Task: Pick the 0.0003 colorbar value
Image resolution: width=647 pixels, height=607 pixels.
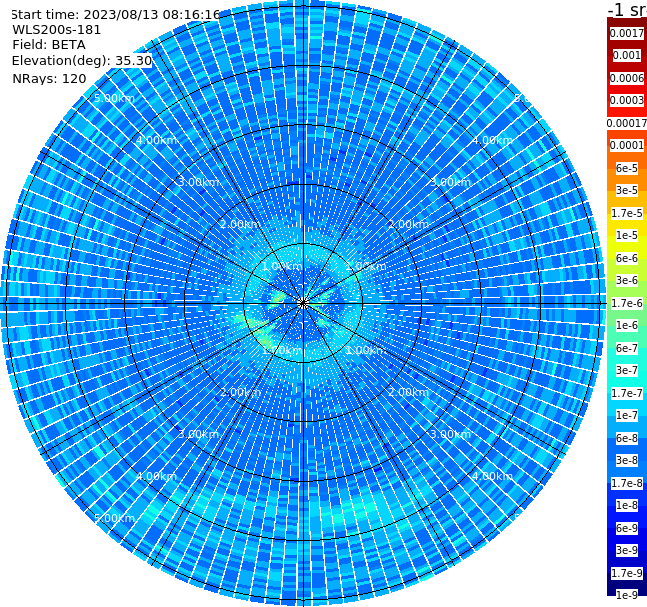Action: coord(627,100)
